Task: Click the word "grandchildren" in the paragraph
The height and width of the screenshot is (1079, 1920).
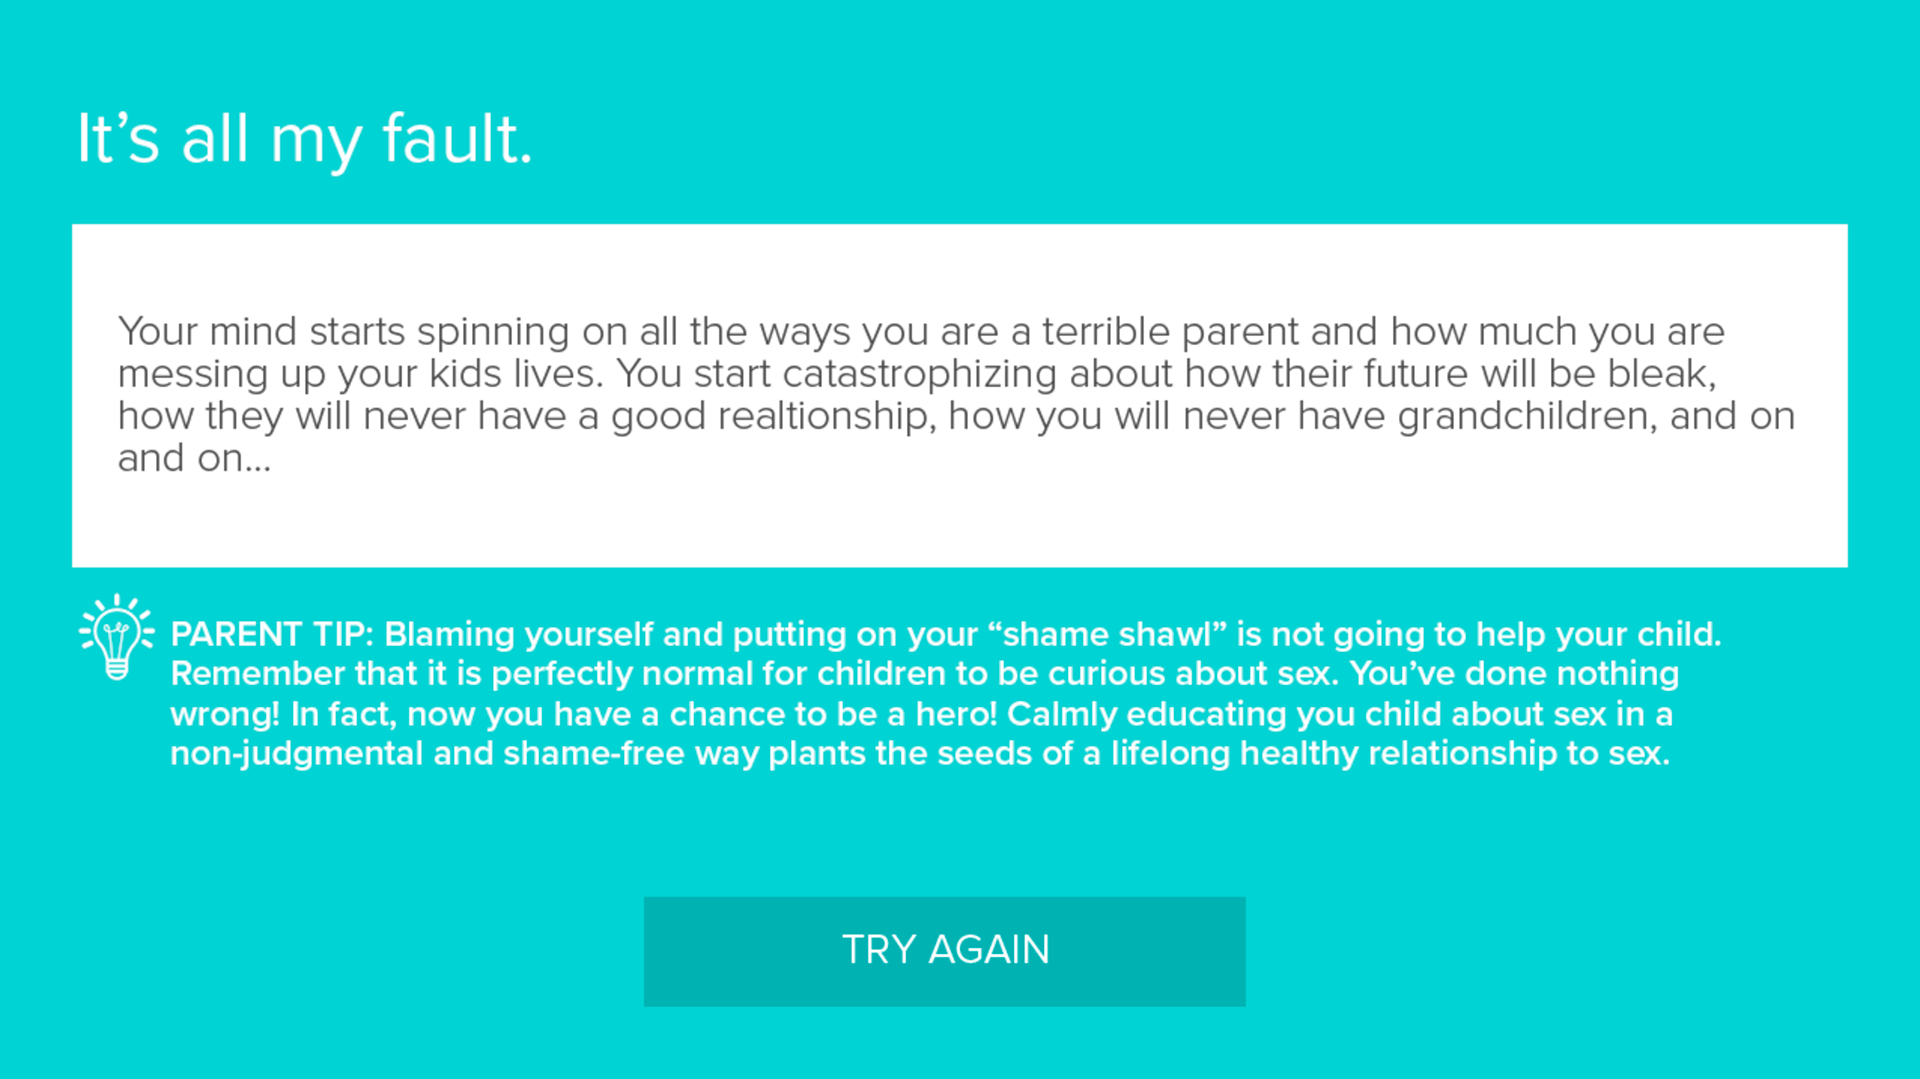Action: (x=1521, y=416)
